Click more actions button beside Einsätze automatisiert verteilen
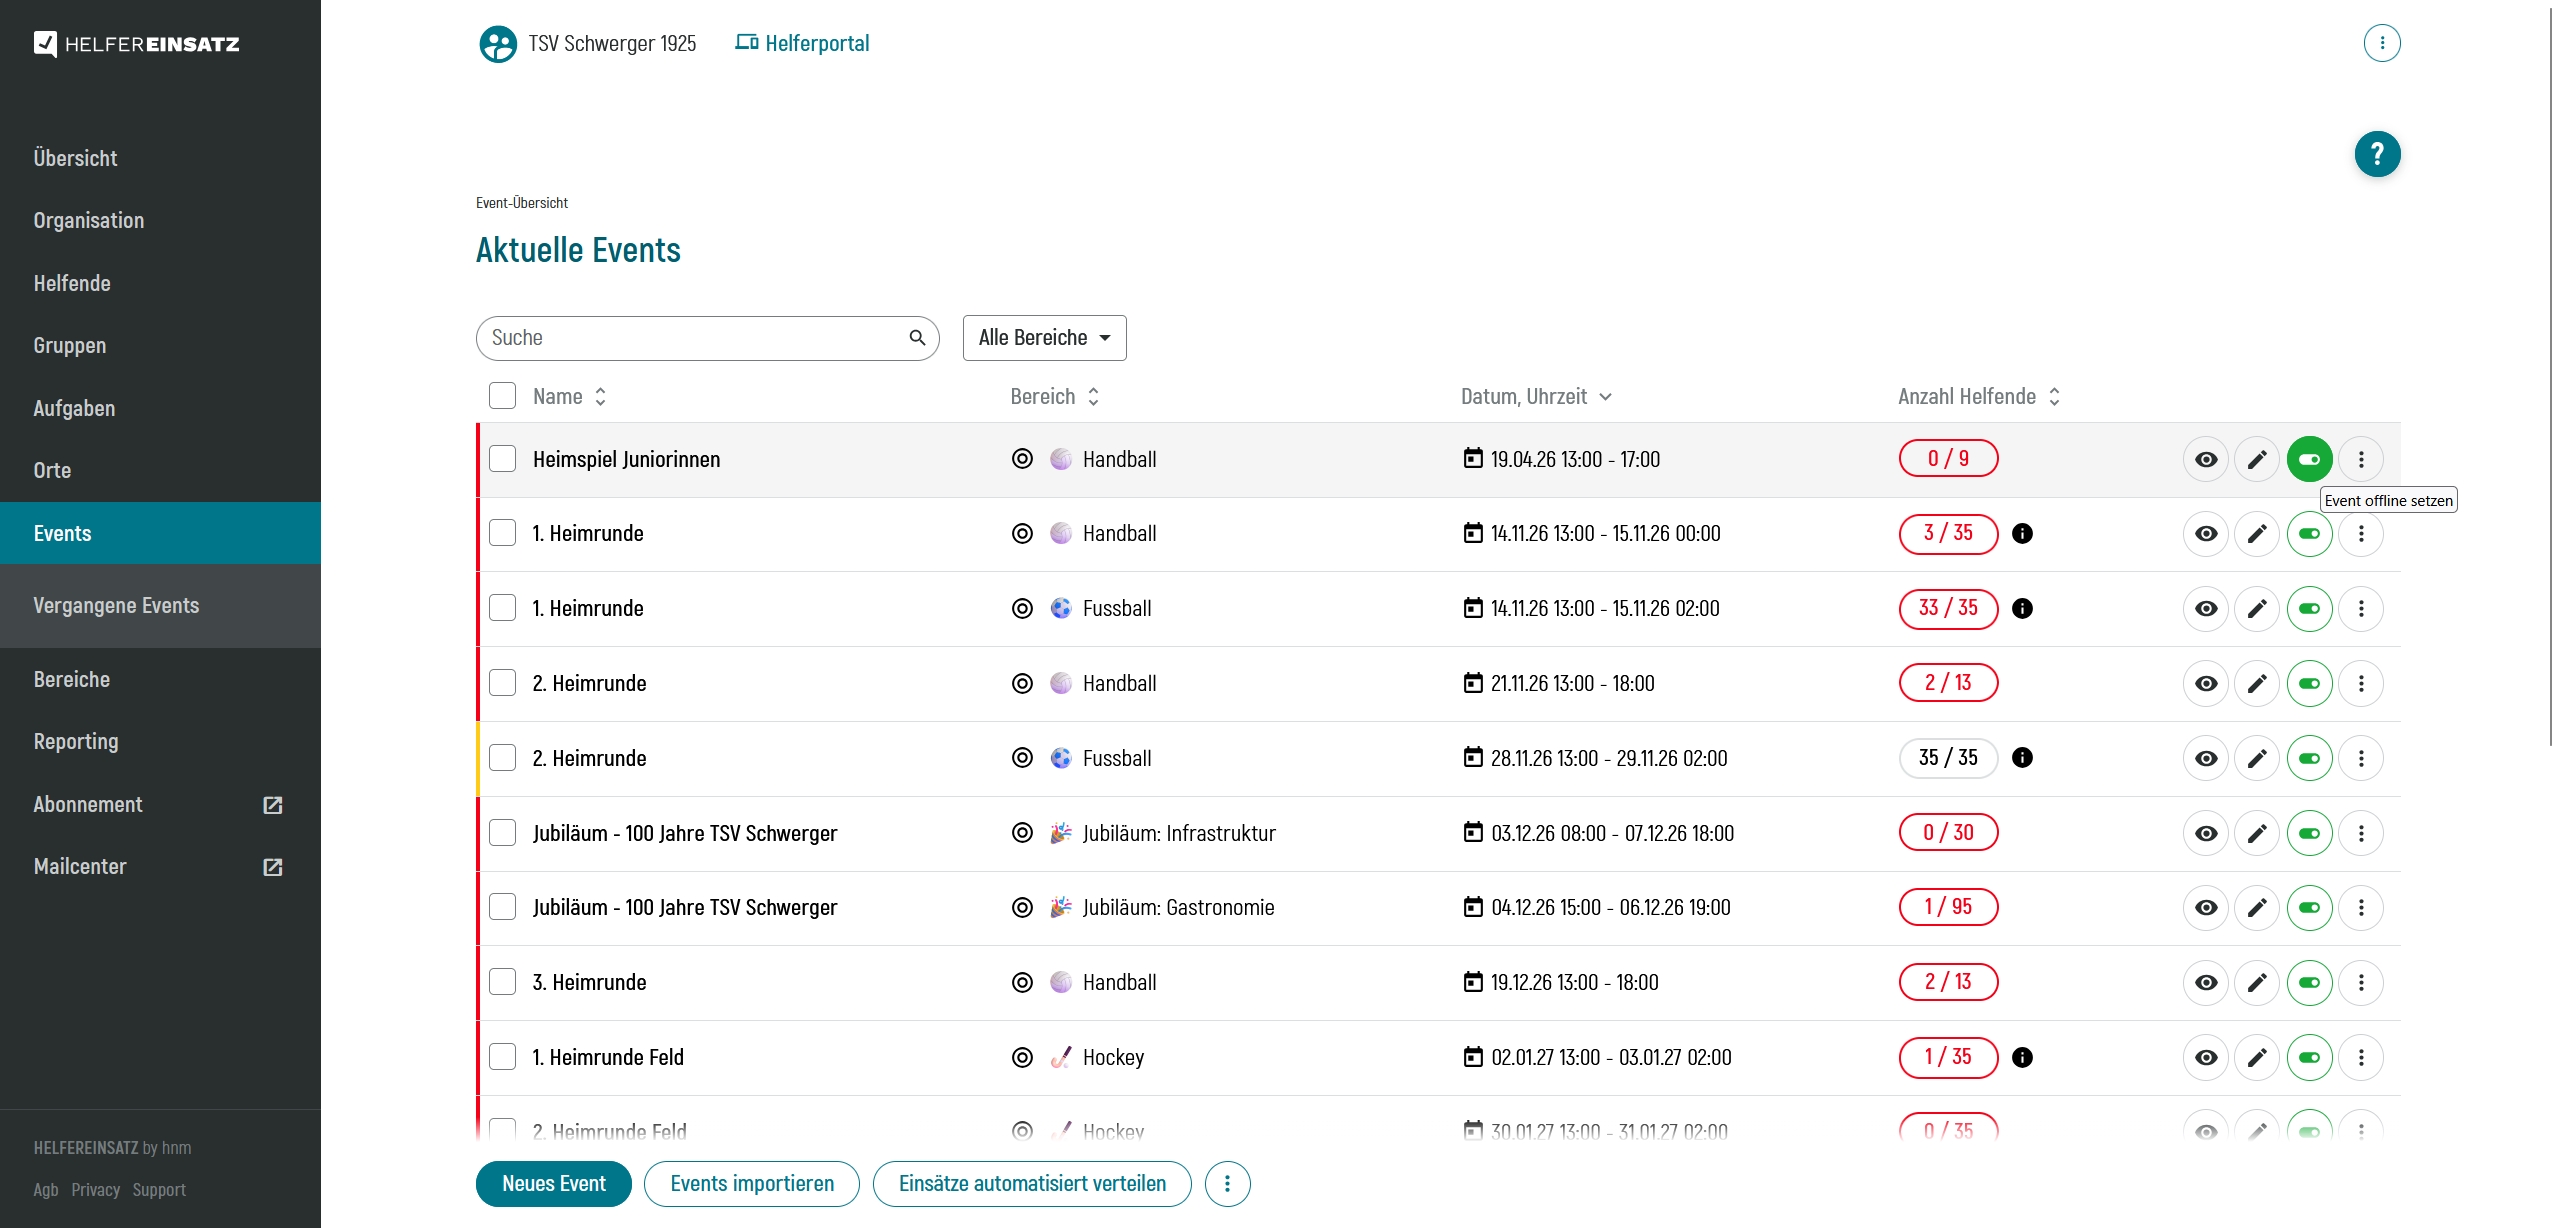 coord(1227,1184)
